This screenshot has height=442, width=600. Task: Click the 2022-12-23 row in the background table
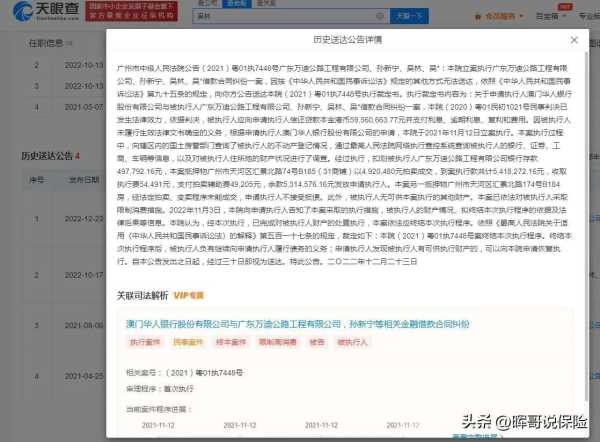pos(64,219)
